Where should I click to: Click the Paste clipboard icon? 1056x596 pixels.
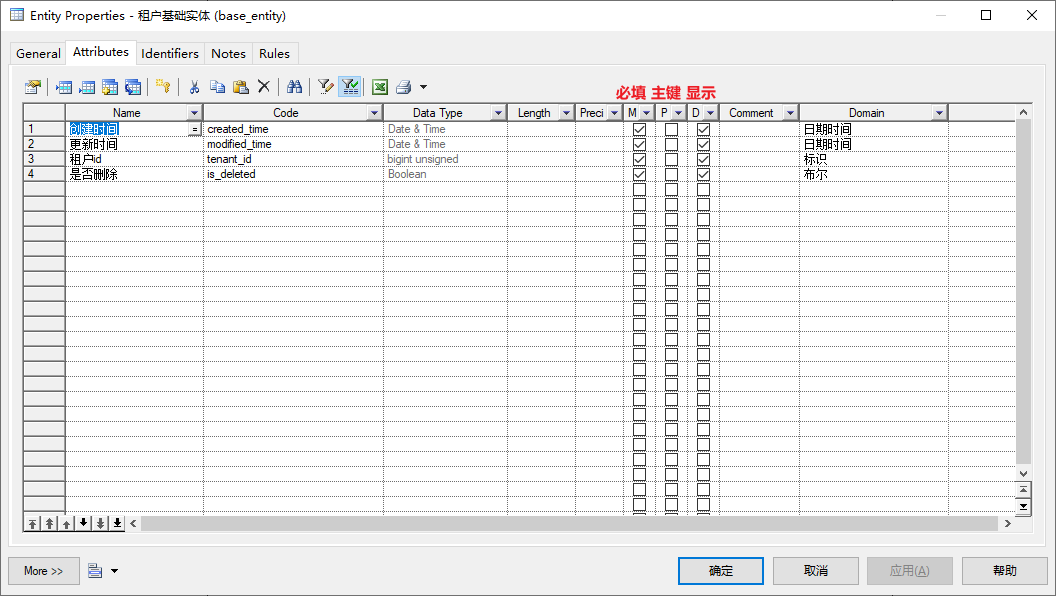(240, 87)
